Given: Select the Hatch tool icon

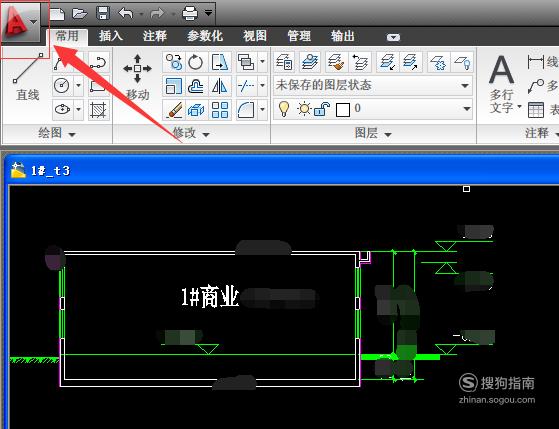Looking at the screenshot, I should 99,109.
